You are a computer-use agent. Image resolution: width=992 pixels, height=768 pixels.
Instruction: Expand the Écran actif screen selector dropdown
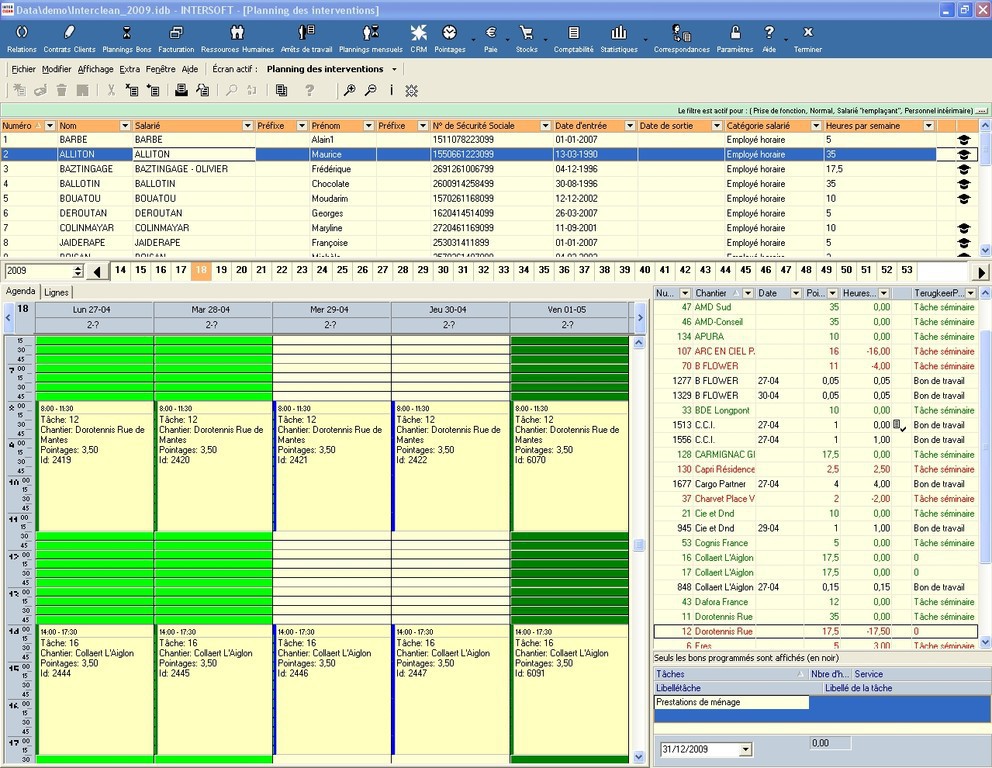(394, 69)
